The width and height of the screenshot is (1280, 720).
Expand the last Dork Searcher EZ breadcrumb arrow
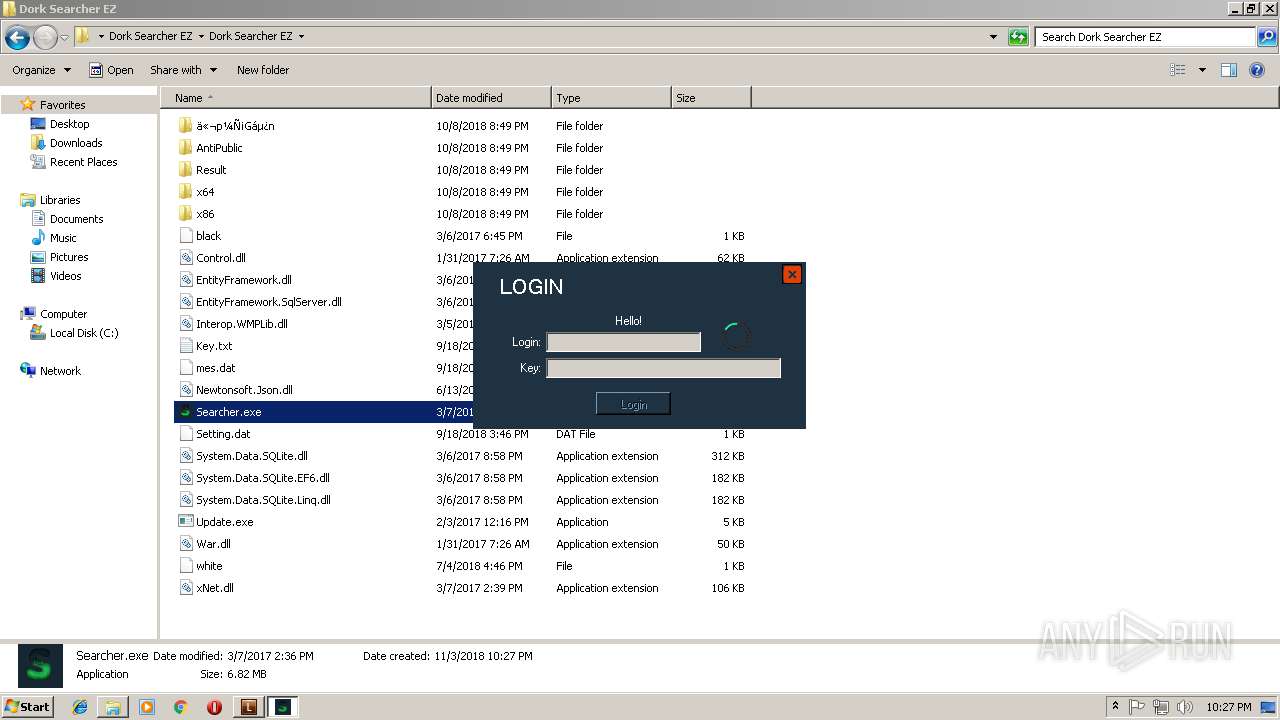pos(301,37)
